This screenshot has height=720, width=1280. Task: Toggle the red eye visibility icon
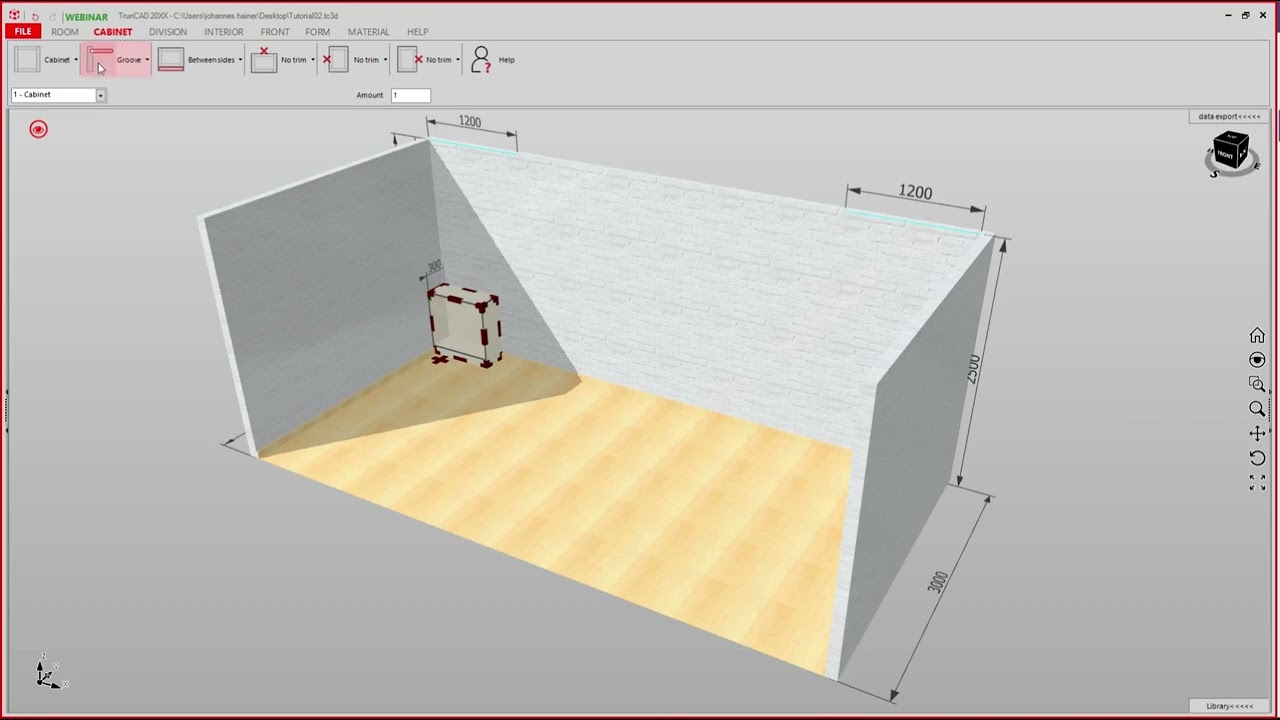pyautogui.click(x=38, y=129)
